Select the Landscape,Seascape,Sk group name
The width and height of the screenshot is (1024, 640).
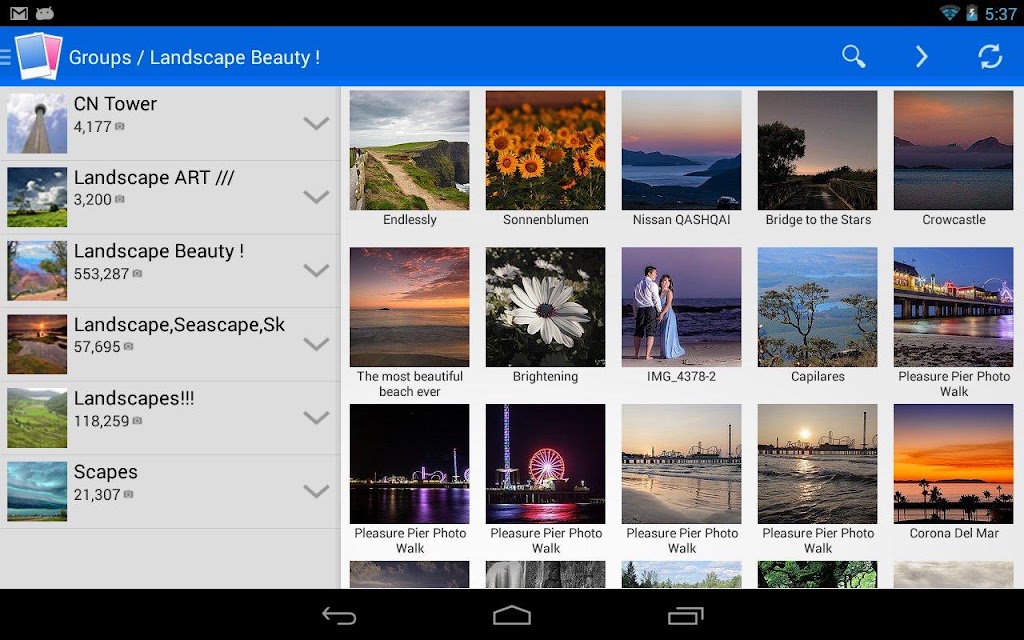point(179,325)
